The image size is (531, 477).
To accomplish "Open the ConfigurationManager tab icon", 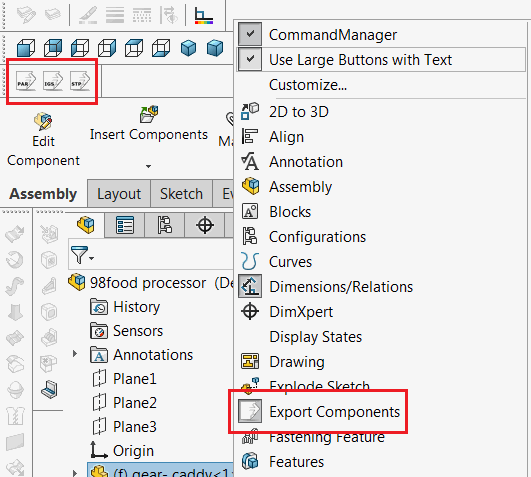I will (x=165, y=225).
